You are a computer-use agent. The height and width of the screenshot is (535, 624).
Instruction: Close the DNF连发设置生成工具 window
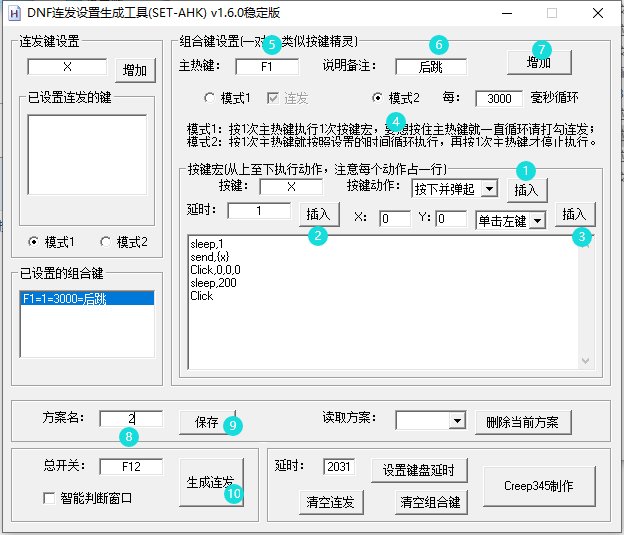pos(598,13)
